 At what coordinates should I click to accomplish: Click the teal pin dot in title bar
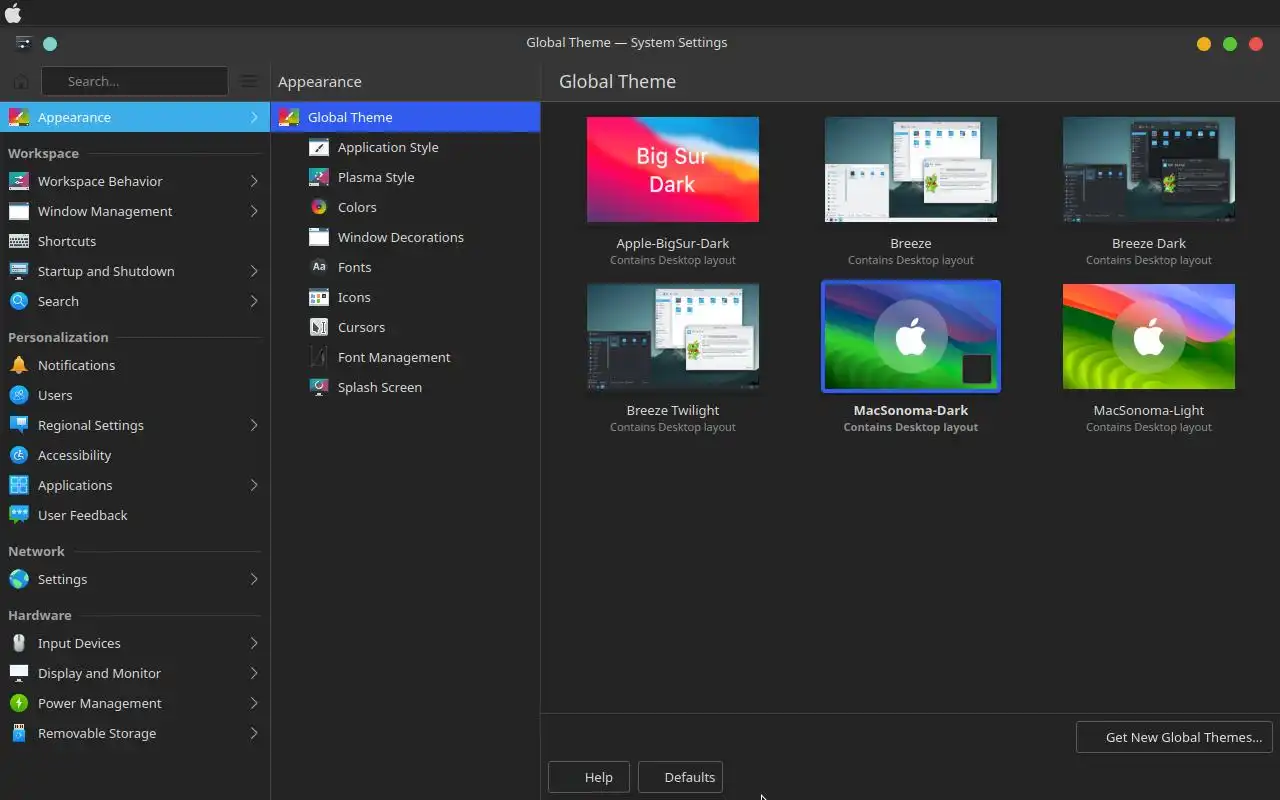[x=50, y=43]
